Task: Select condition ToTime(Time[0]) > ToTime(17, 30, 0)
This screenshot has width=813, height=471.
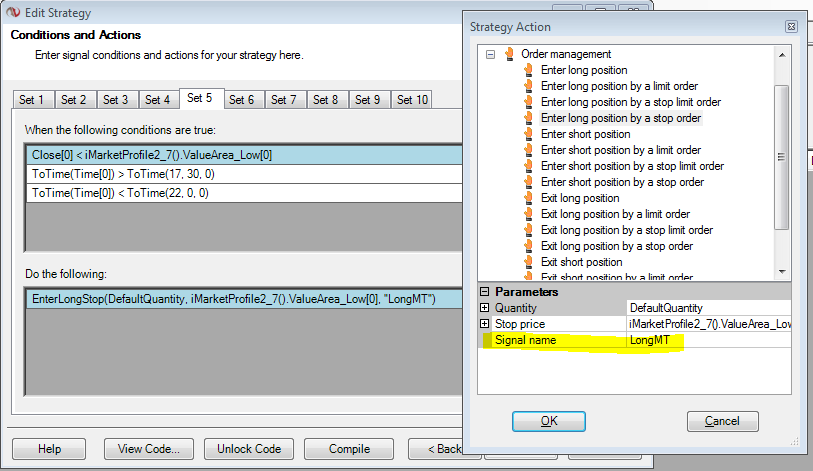Action: click(x=244, y=174)
